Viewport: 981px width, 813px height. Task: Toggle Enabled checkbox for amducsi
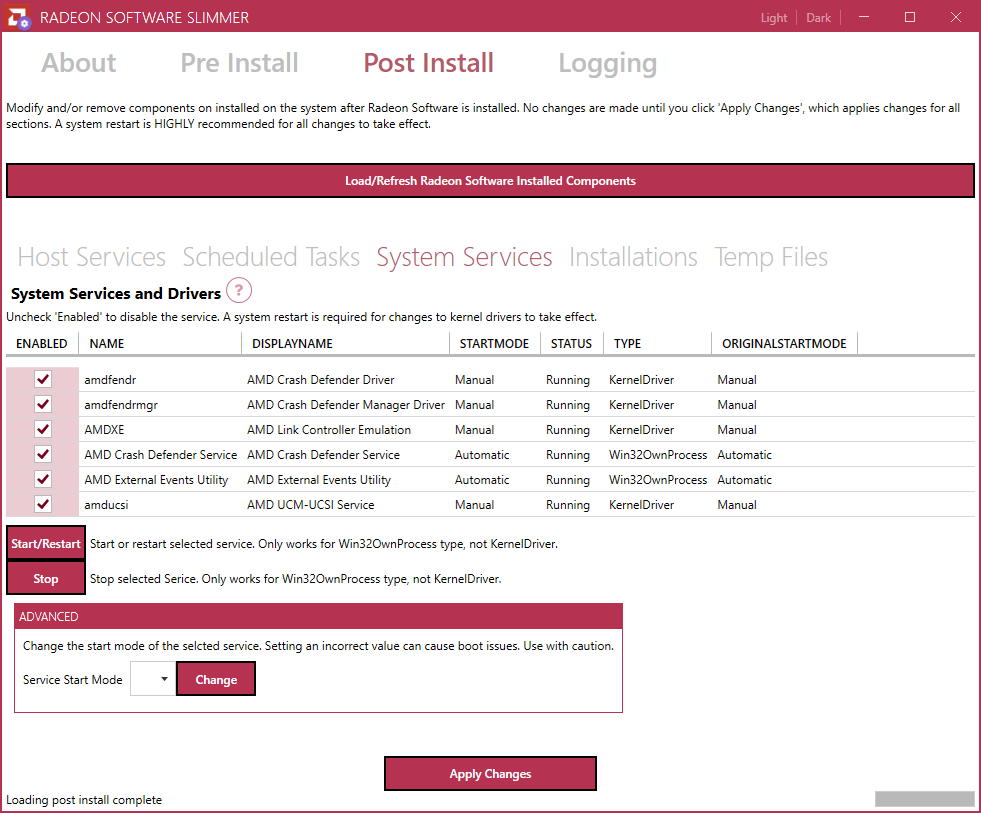click(x=43, y=504)
